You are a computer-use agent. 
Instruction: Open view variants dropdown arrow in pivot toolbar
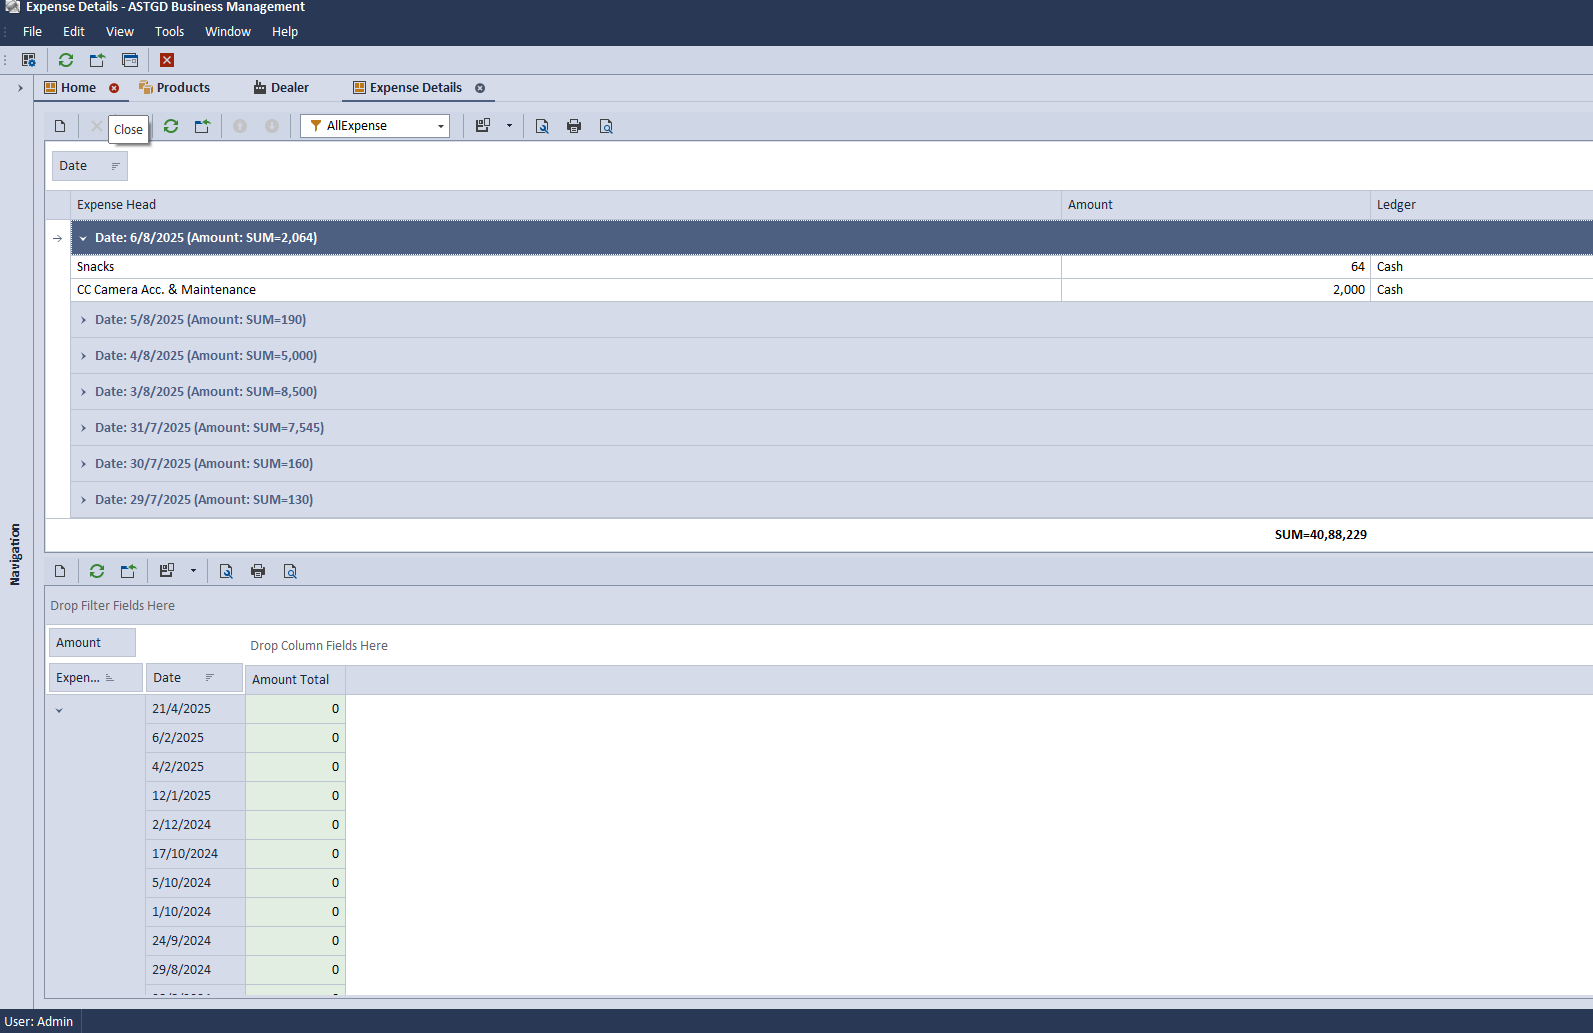click(x=193, y=571)
